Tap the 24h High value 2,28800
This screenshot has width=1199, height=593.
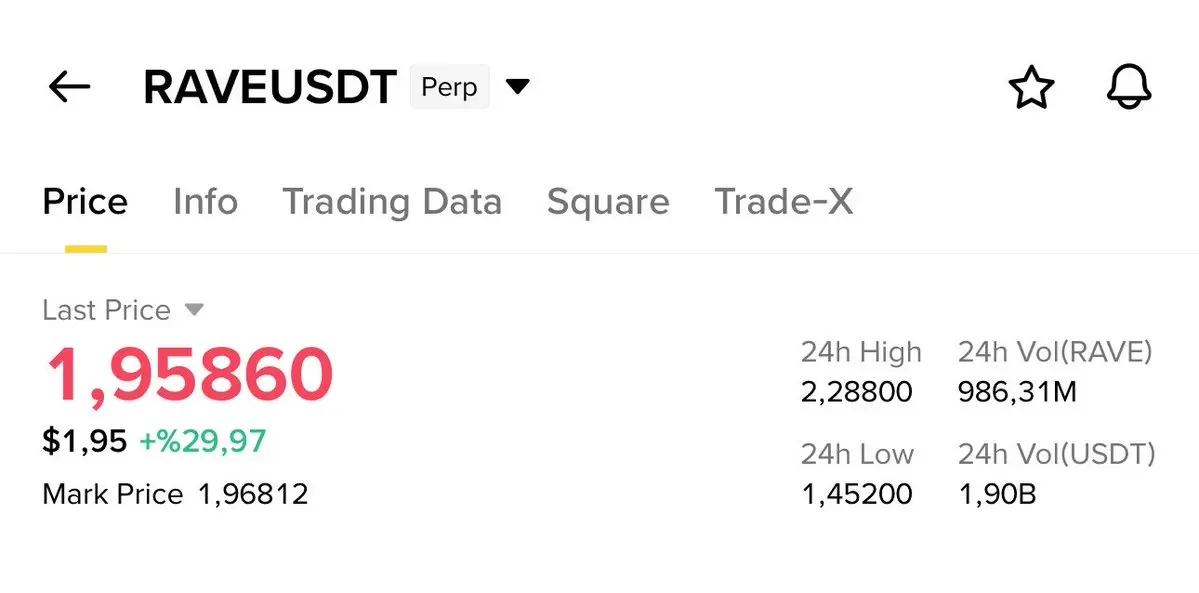coord(856,391)
